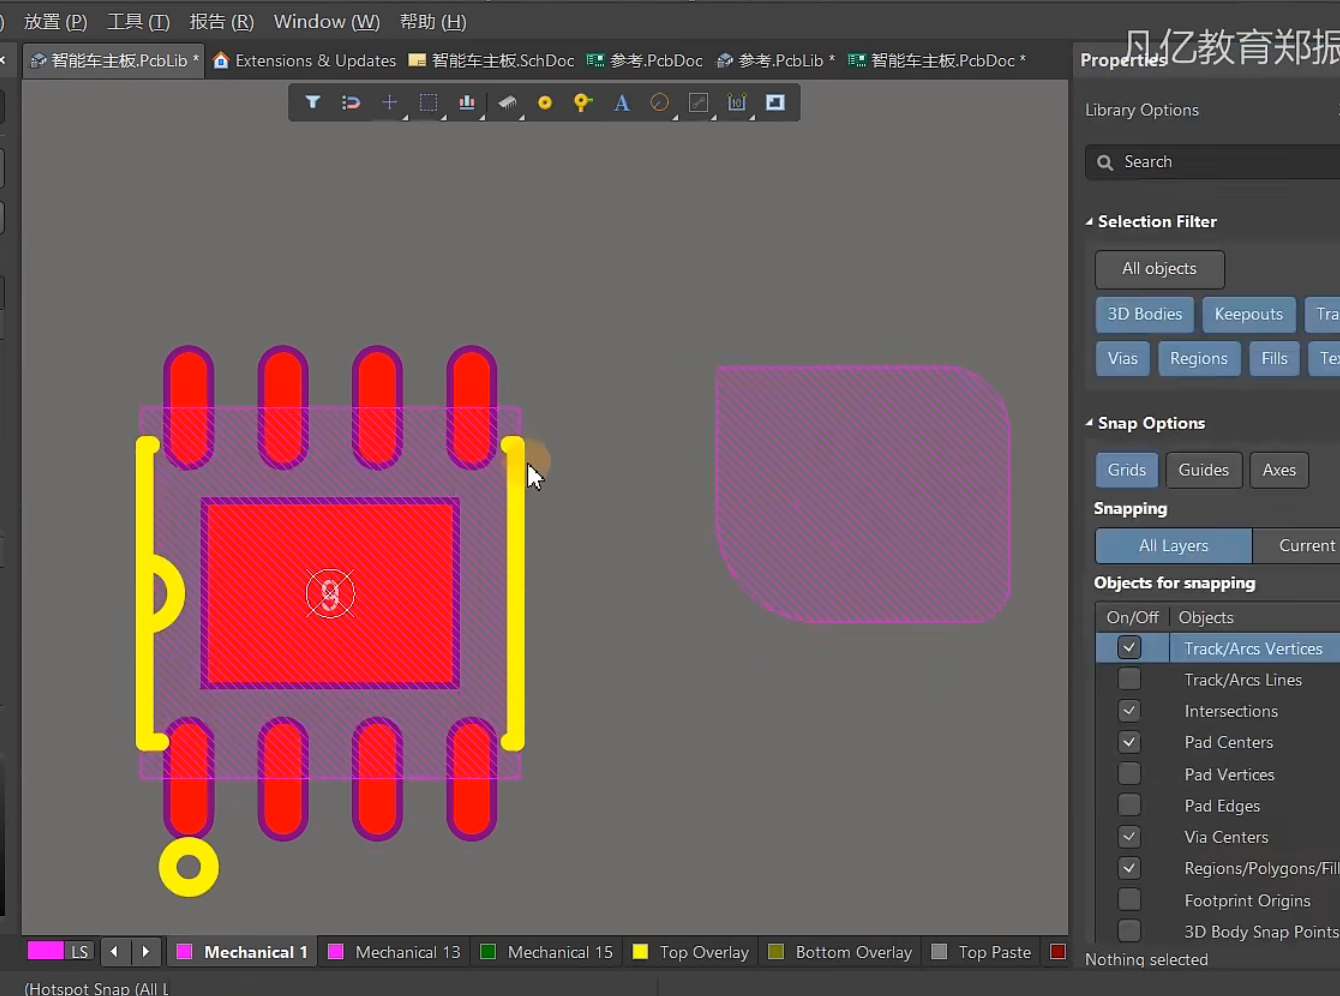Select the selection filter funnel tool
1340x996 pixels.
[x=313, y=102]
